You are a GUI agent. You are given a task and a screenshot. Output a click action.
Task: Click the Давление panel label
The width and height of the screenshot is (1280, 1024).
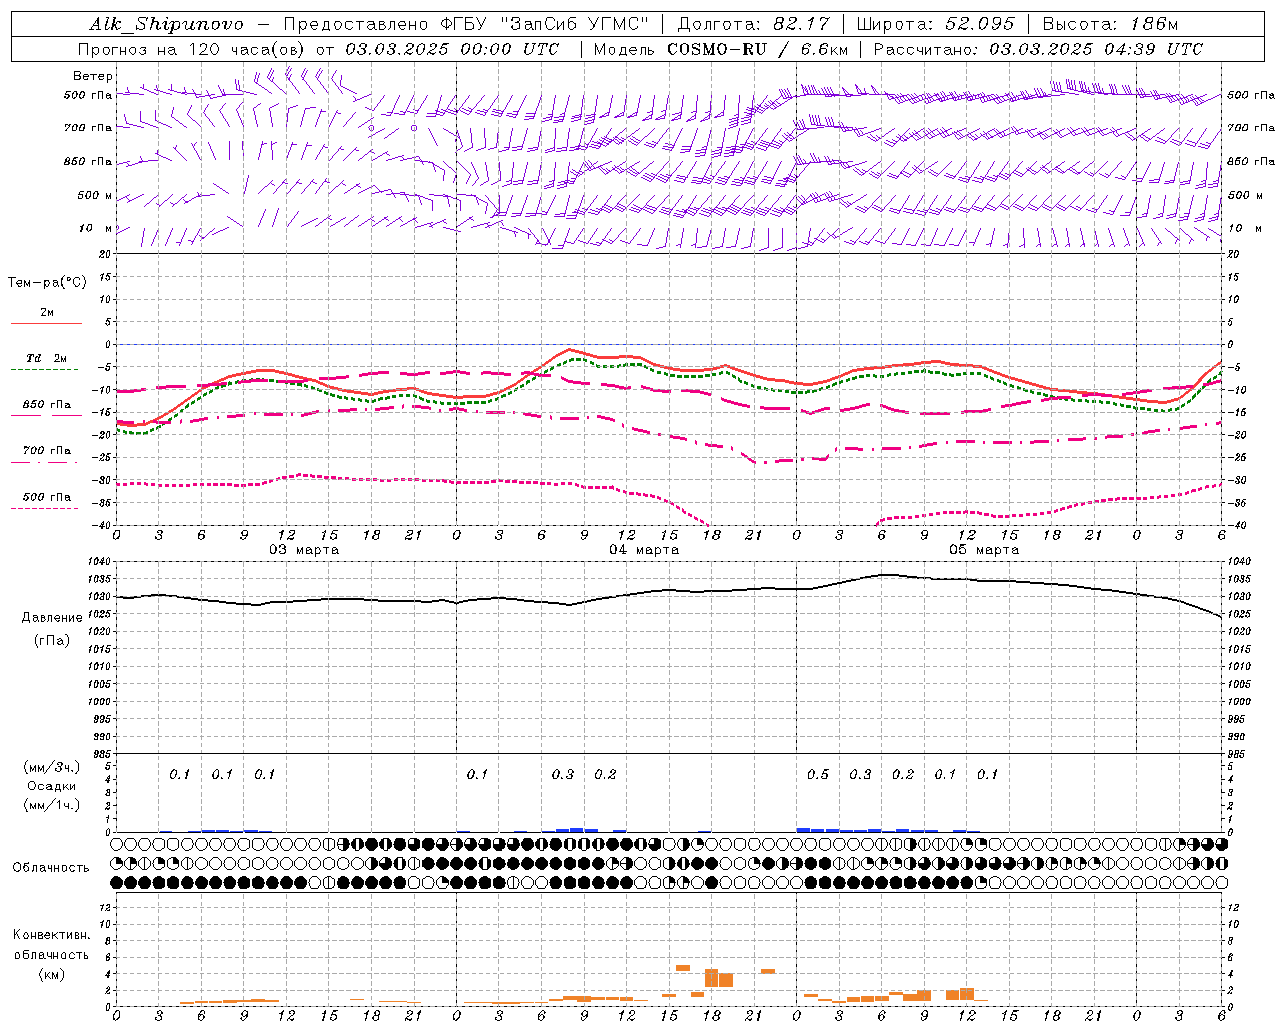point(52,618)
